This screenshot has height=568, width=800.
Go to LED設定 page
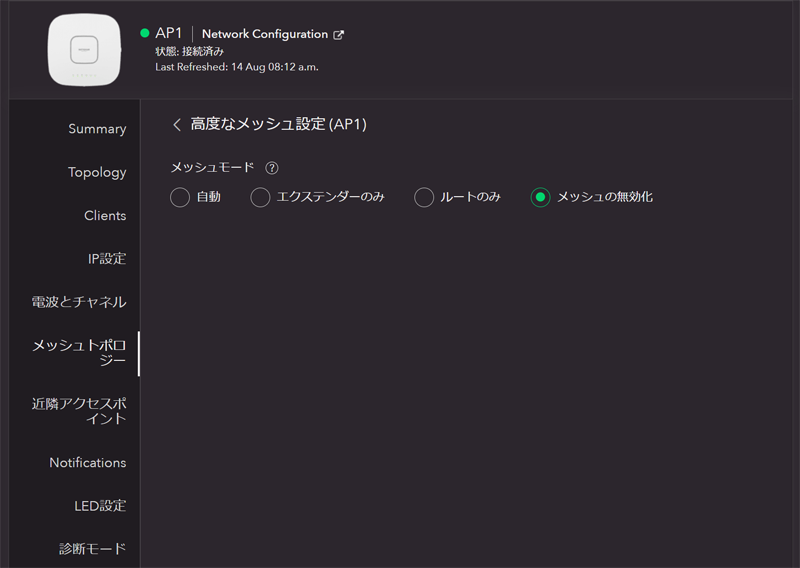(100, 505)
